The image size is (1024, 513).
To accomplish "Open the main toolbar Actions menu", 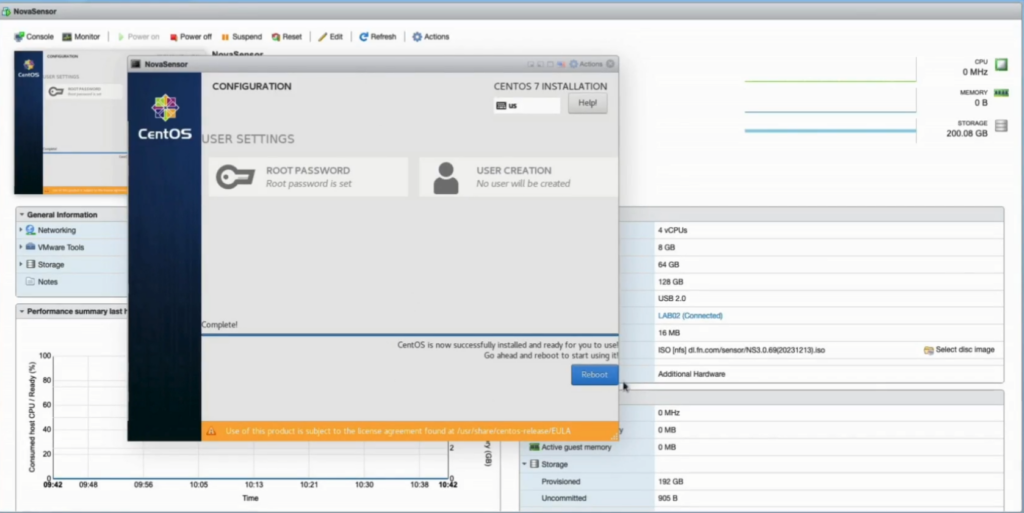I will 430,37.
